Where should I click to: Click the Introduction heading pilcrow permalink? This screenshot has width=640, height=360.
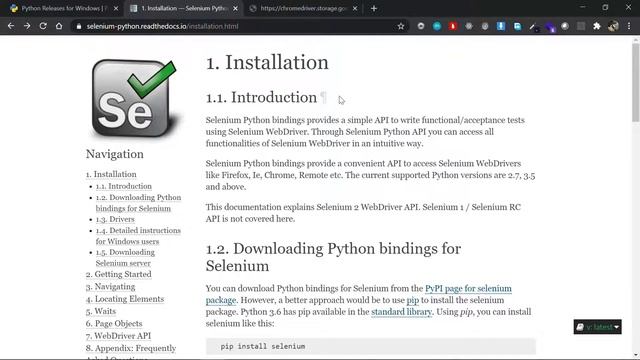pos(323,98)
